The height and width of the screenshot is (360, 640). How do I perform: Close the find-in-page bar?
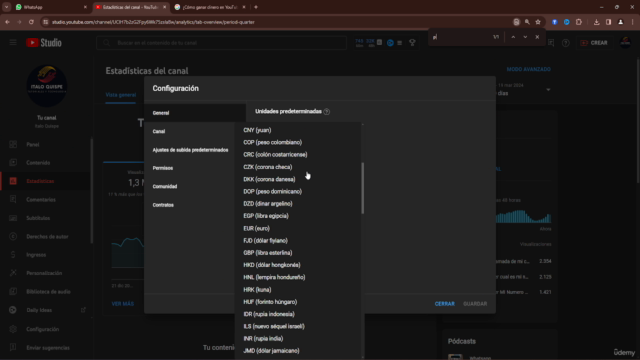click(537, 37)
